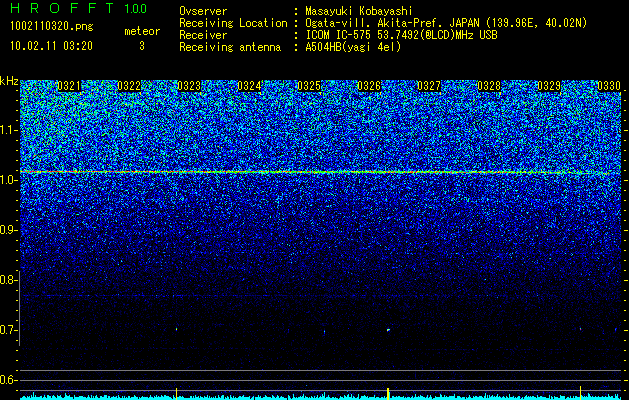Click the yellow meteor marker after 0329
The height and width of the screenshot is (400, 629).
pyautogui.click(x=580, y=392)
